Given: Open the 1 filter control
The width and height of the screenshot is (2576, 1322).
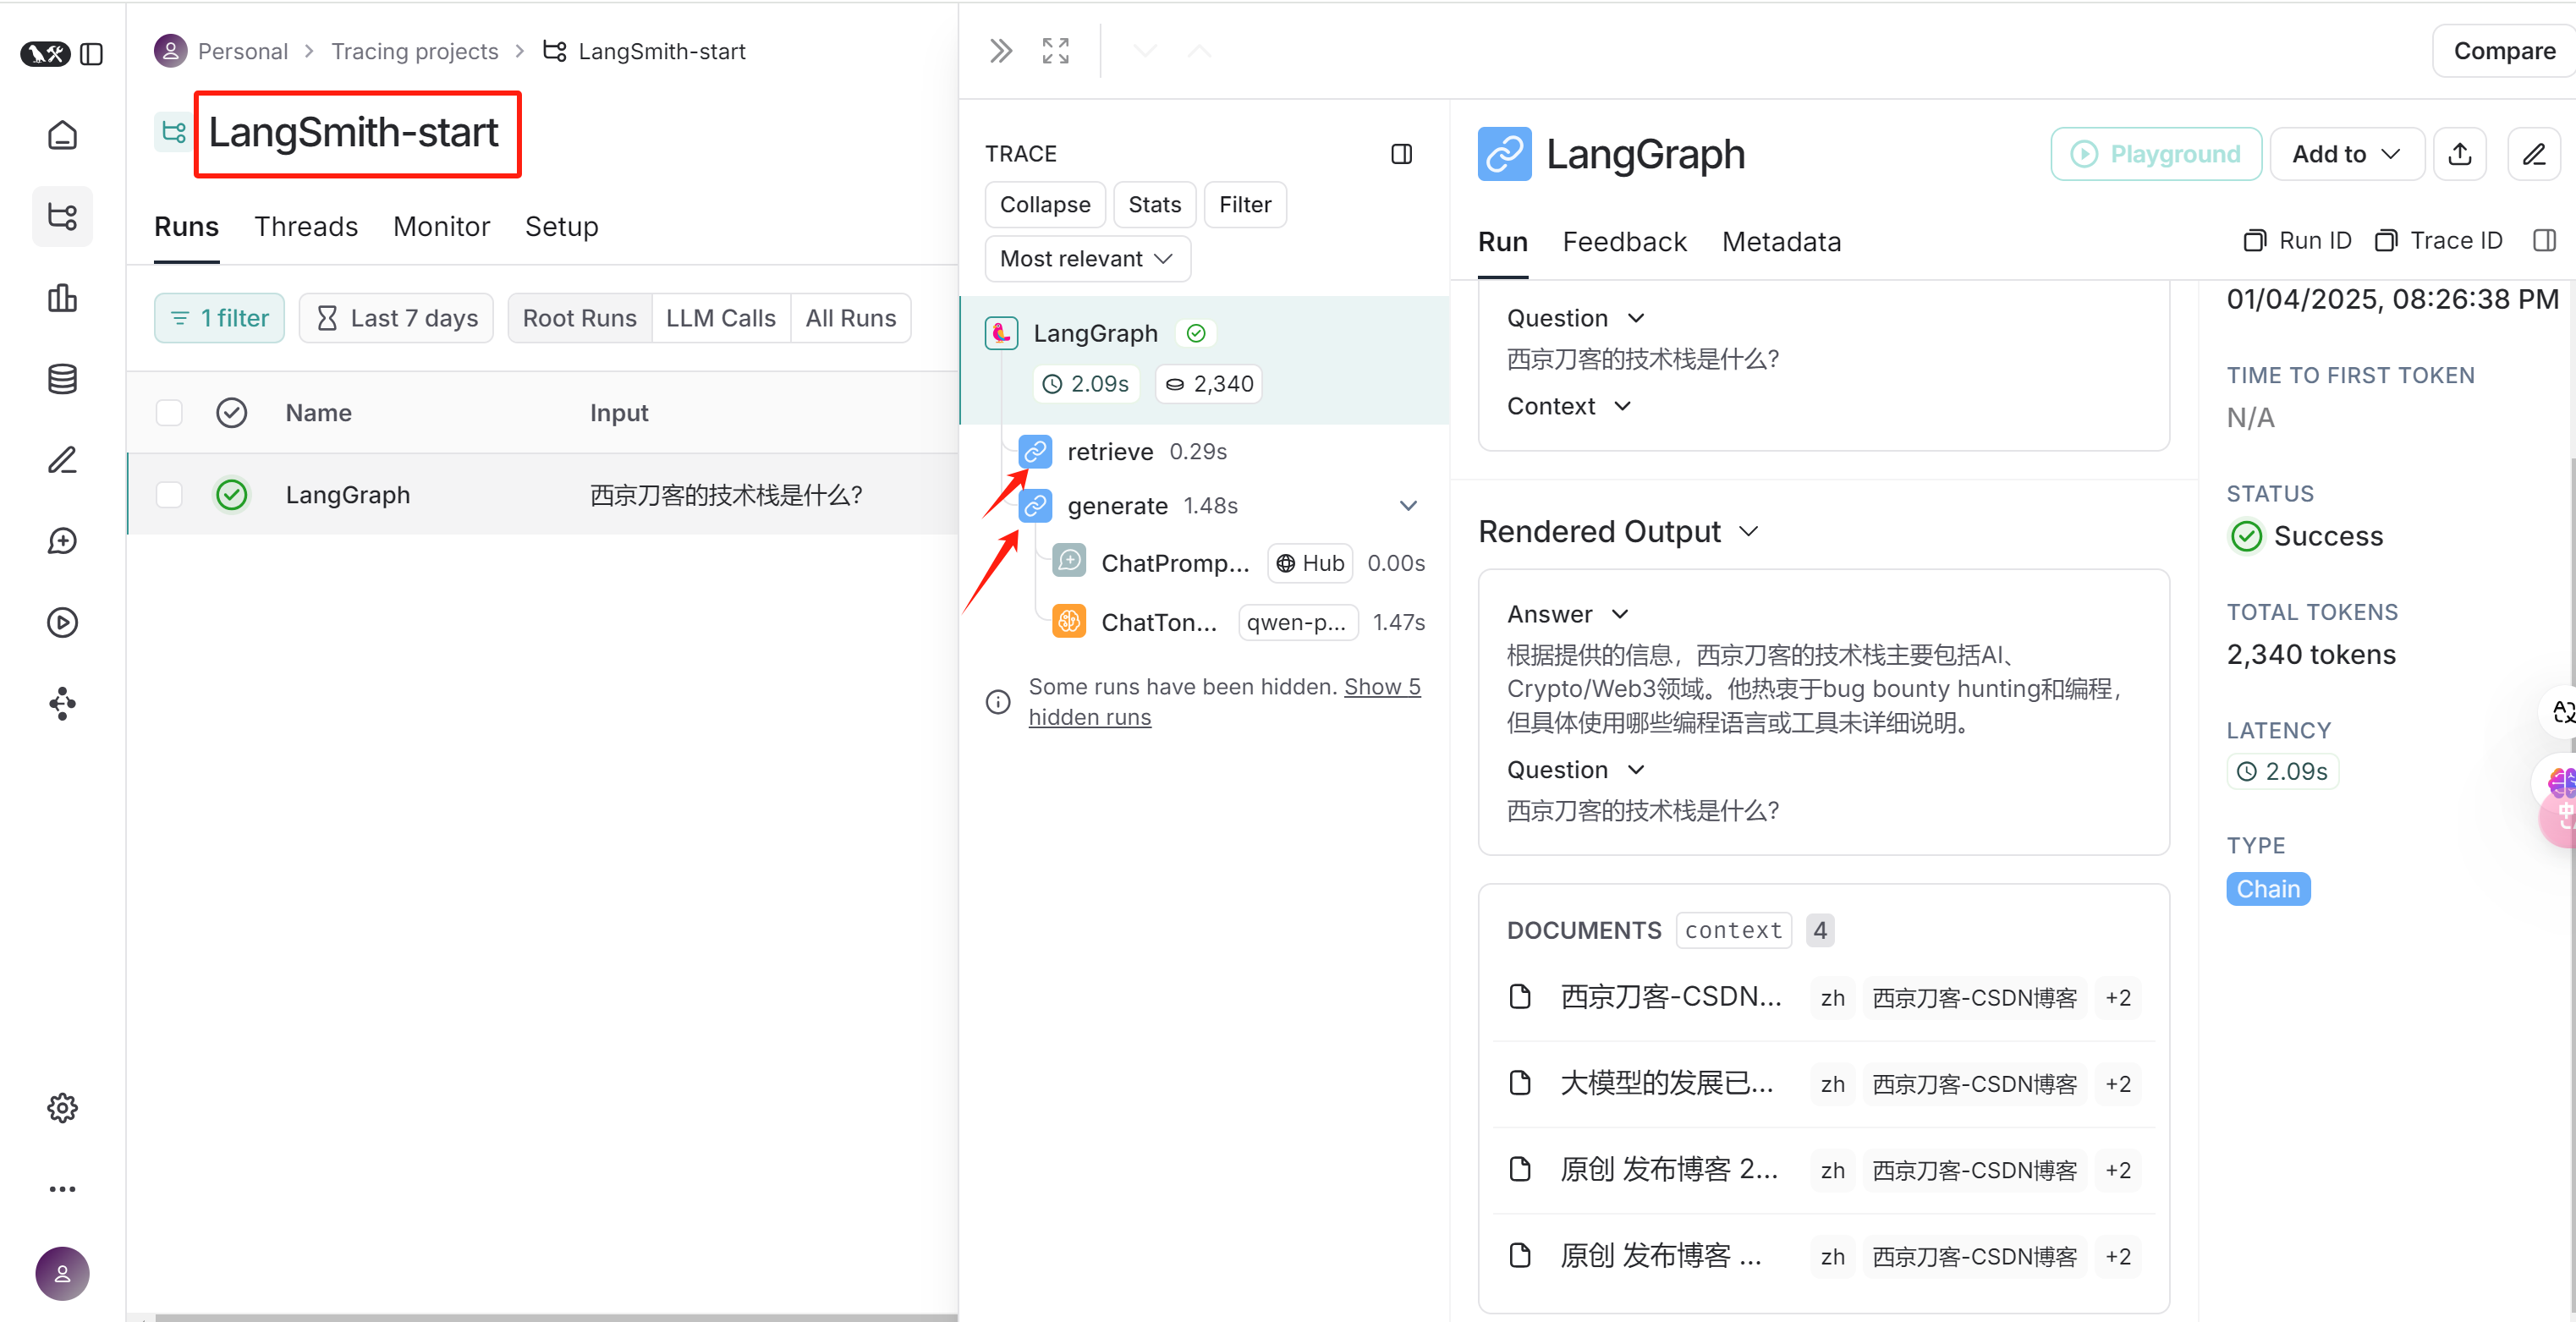Looking at the screenshot, I should click(x=219, y=318).
